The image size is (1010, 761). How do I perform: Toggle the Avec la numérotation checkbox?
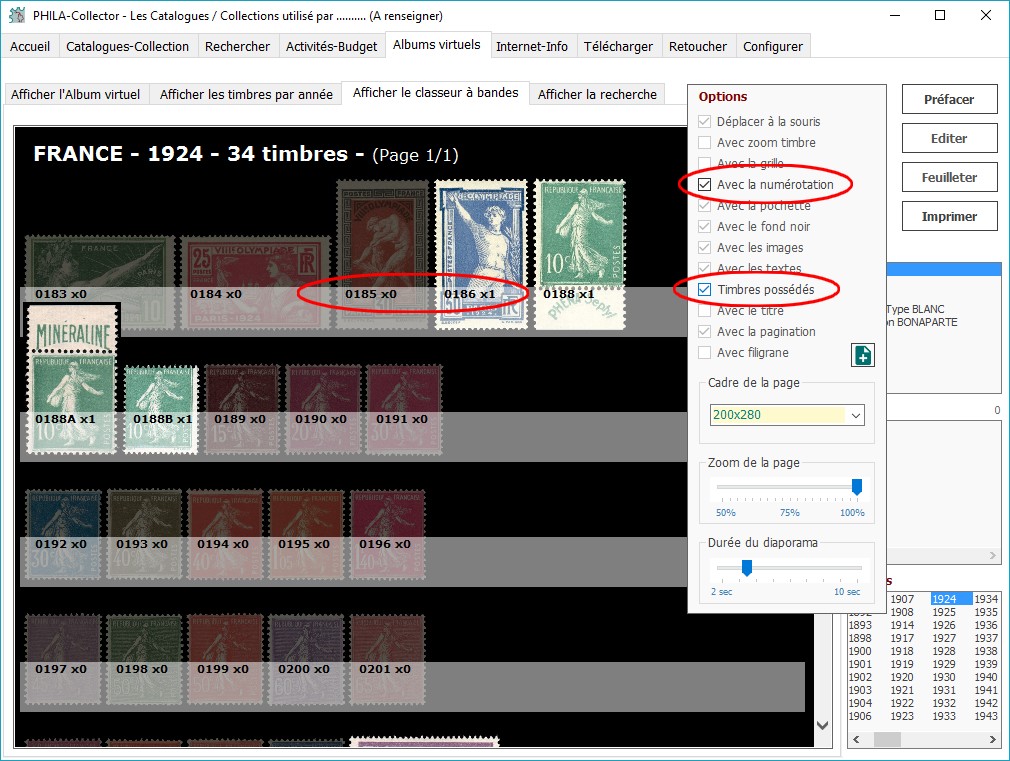point(705,185)
